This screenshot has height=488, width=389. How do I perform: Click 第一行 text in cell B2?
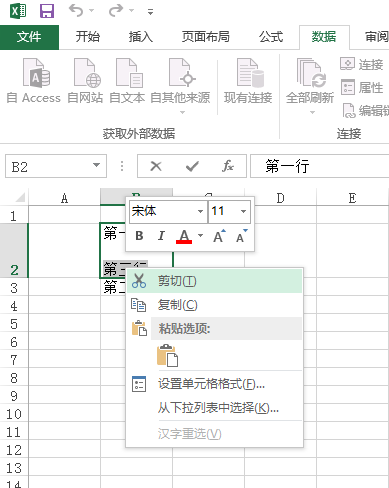pyautogui.click(x=114, y=233)
